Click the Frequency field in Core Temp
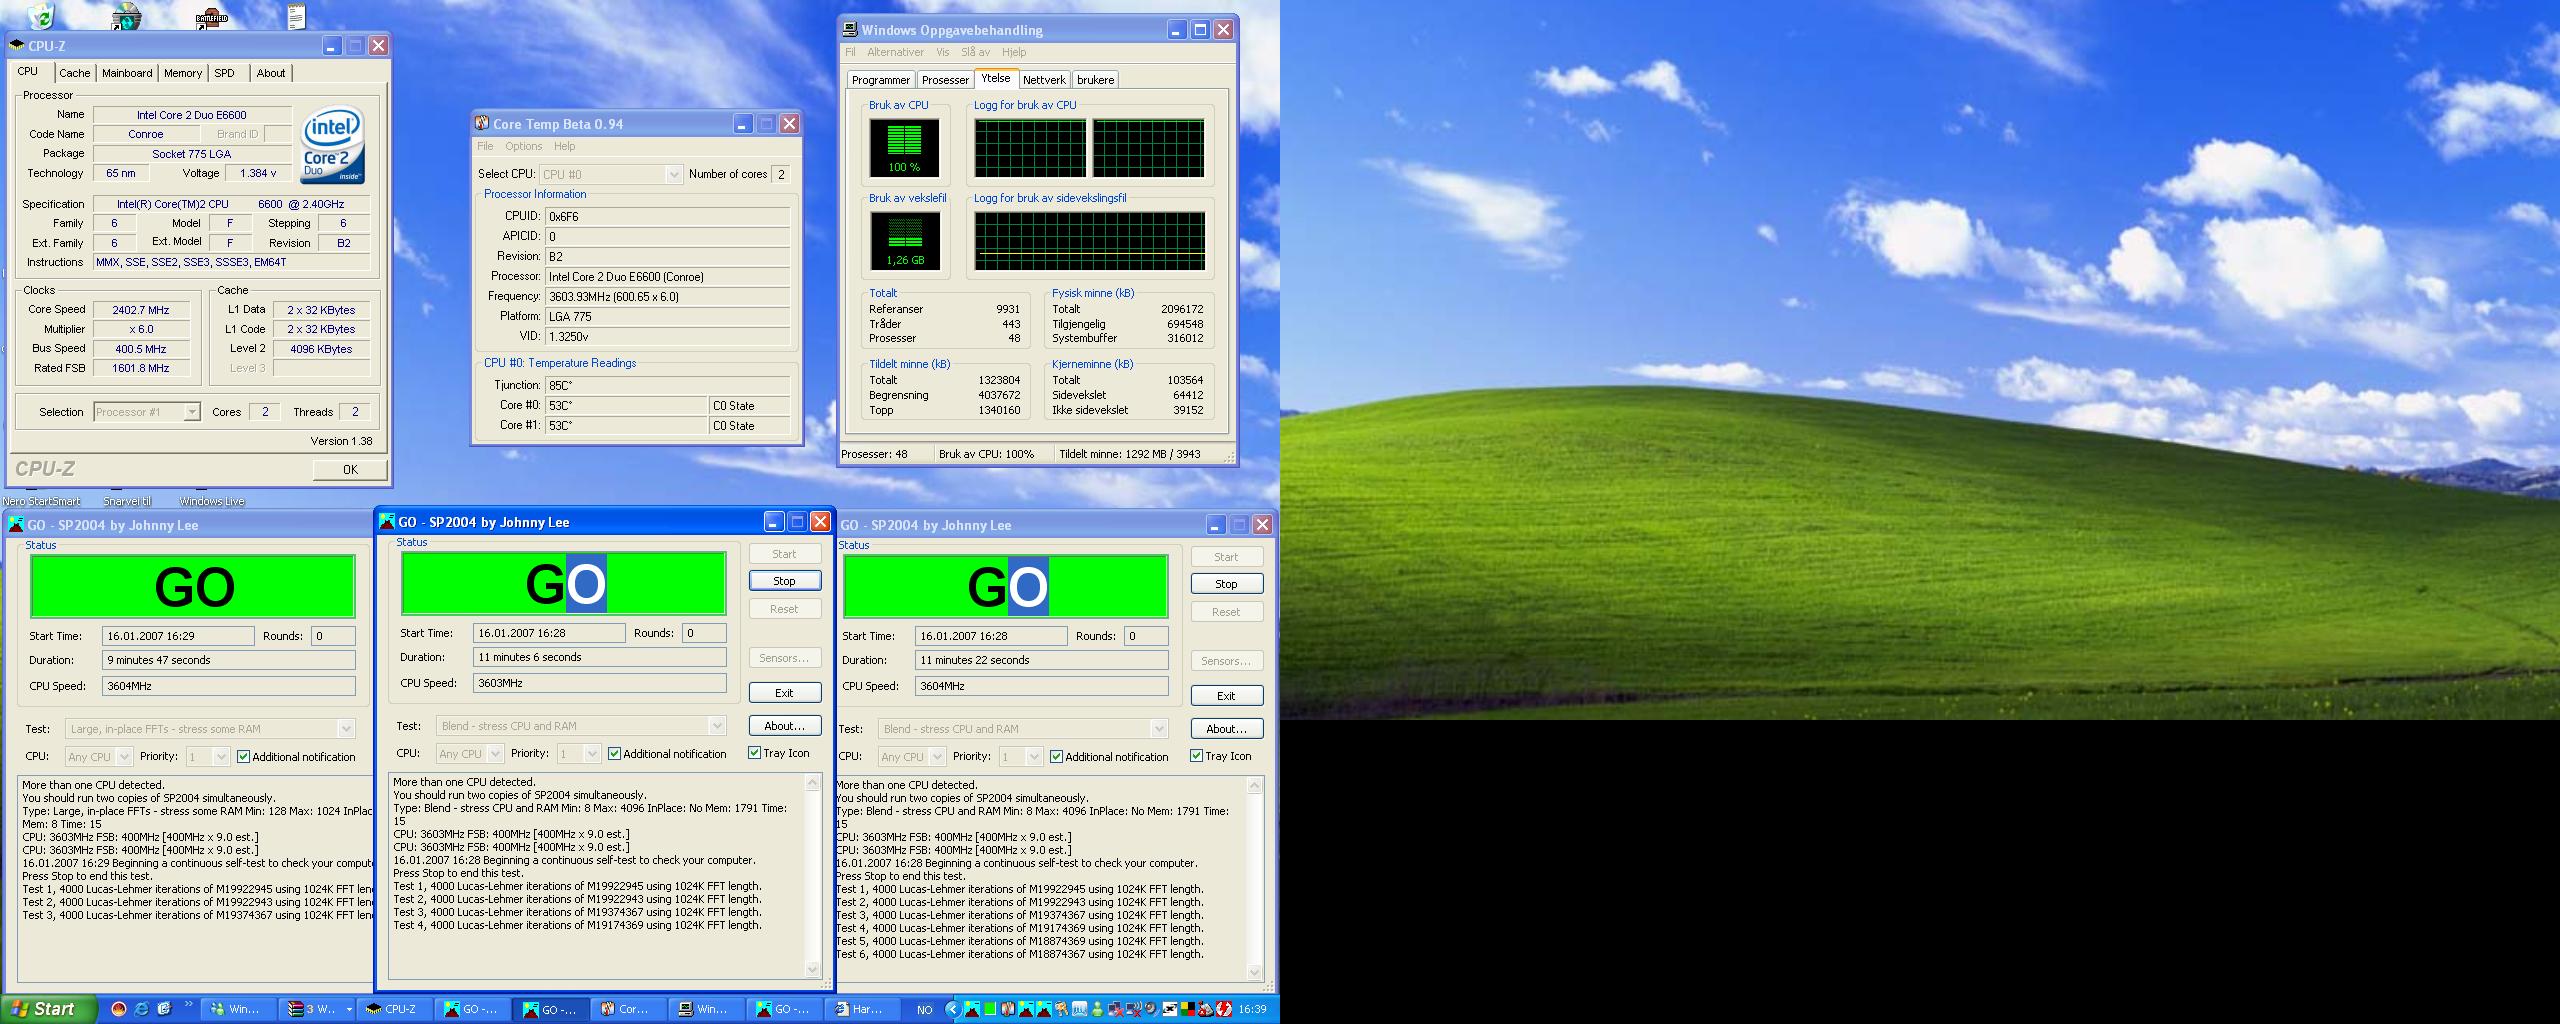The height and width of the screenshot is (1024, 2560). (x=667, y=297)
